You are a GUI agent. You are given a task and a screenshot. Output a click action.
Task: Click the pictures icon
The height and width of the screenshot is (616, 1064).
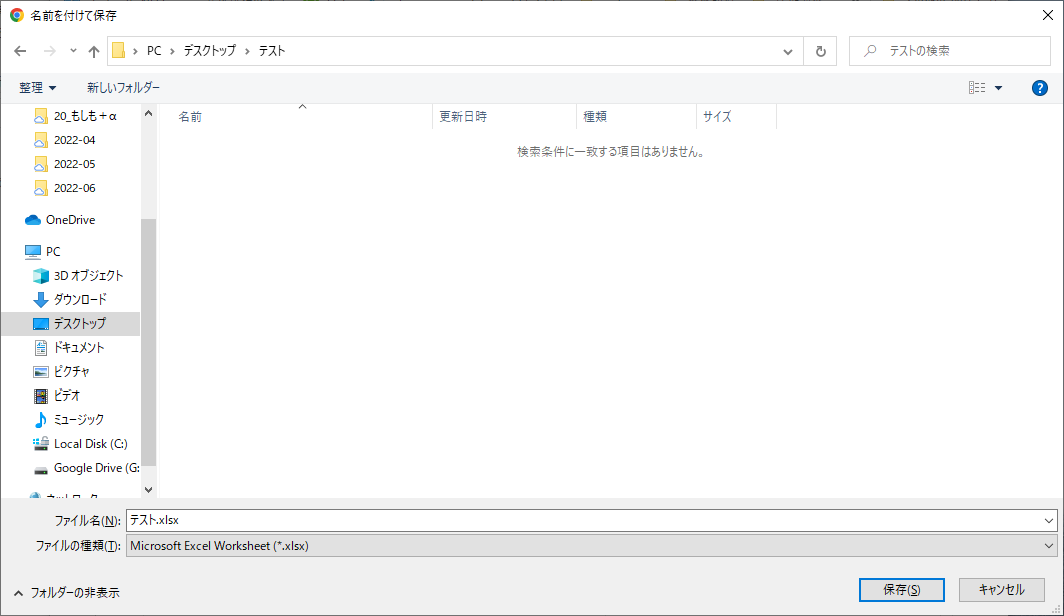click(41, 372)
